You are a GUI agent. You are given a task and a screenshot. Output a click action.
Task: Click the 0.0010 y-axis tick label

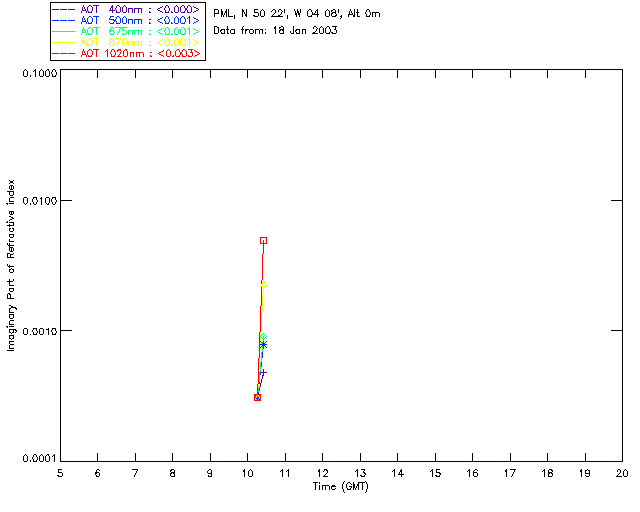click(x=40, y=331)
